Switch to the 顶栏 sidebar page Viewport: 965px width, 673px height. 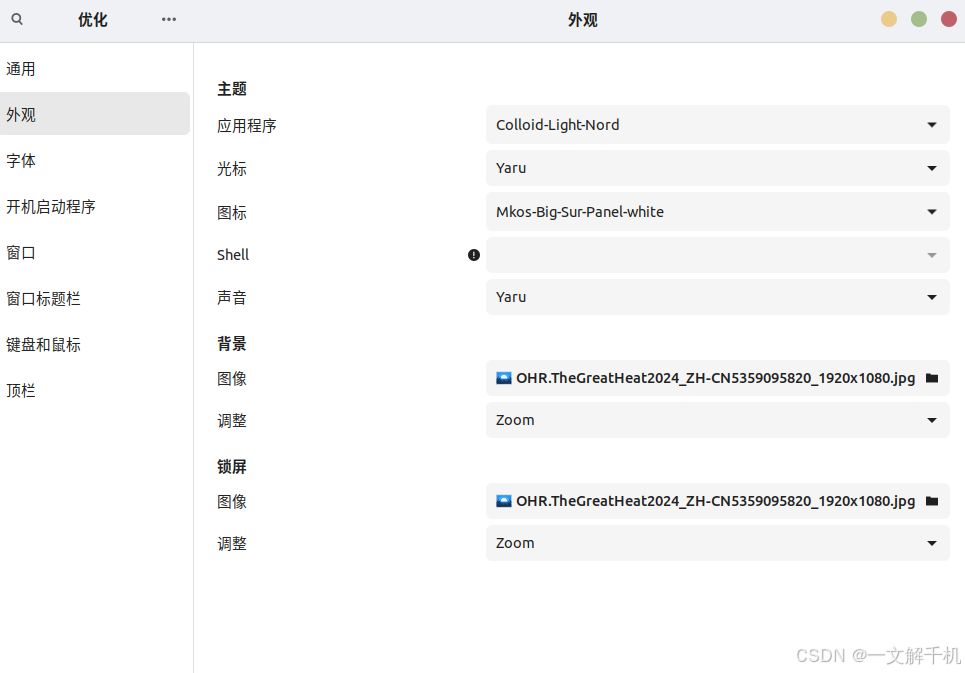[21, 391]
